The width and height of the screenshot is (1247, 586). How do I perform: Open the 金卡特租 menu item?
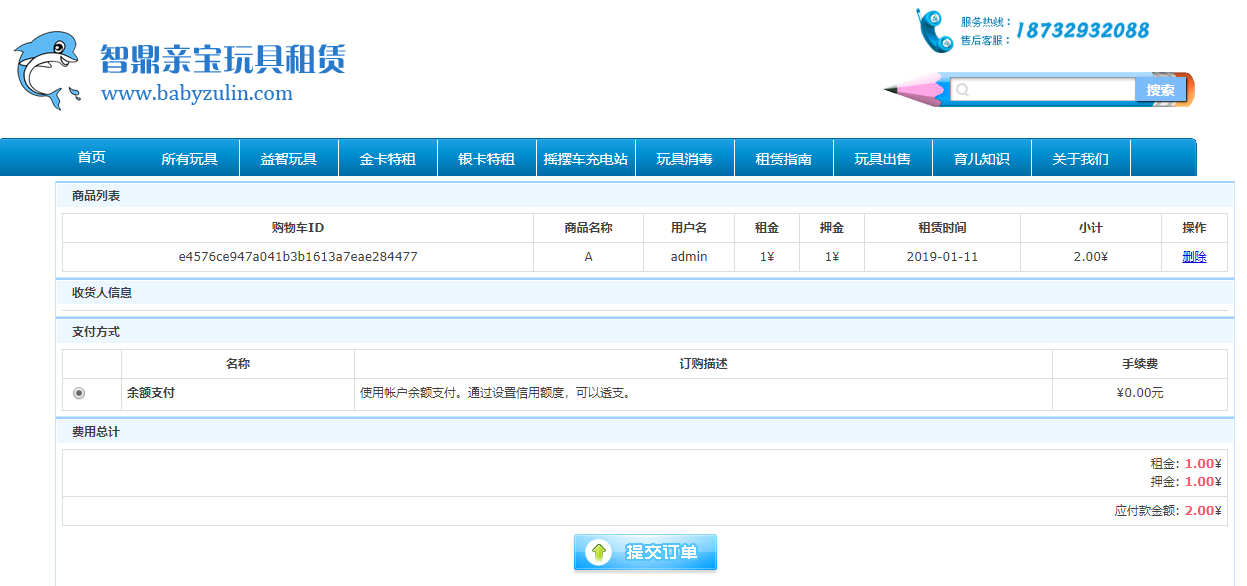point(387,159)
